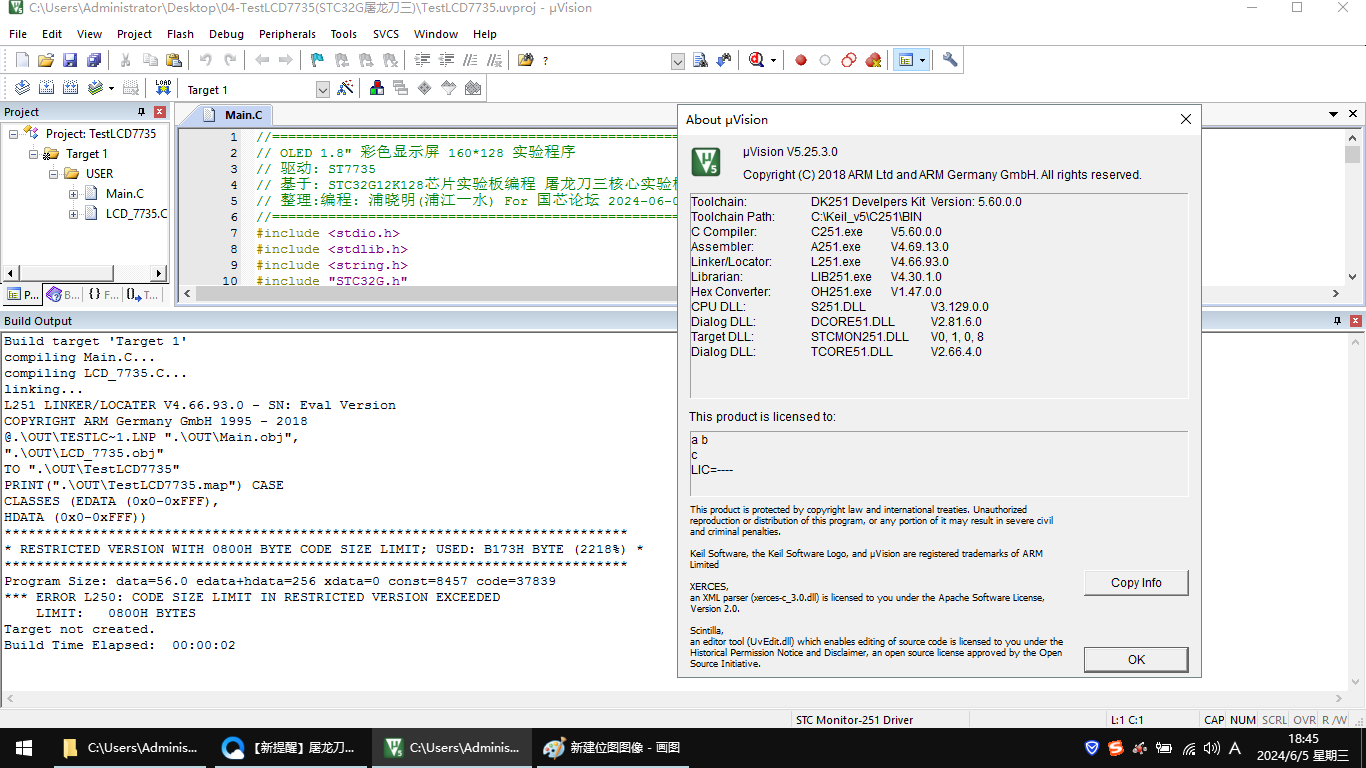Switch to the Books panel tab
This screenshot has height=768, width=1366.
click(x=63, y=295)
